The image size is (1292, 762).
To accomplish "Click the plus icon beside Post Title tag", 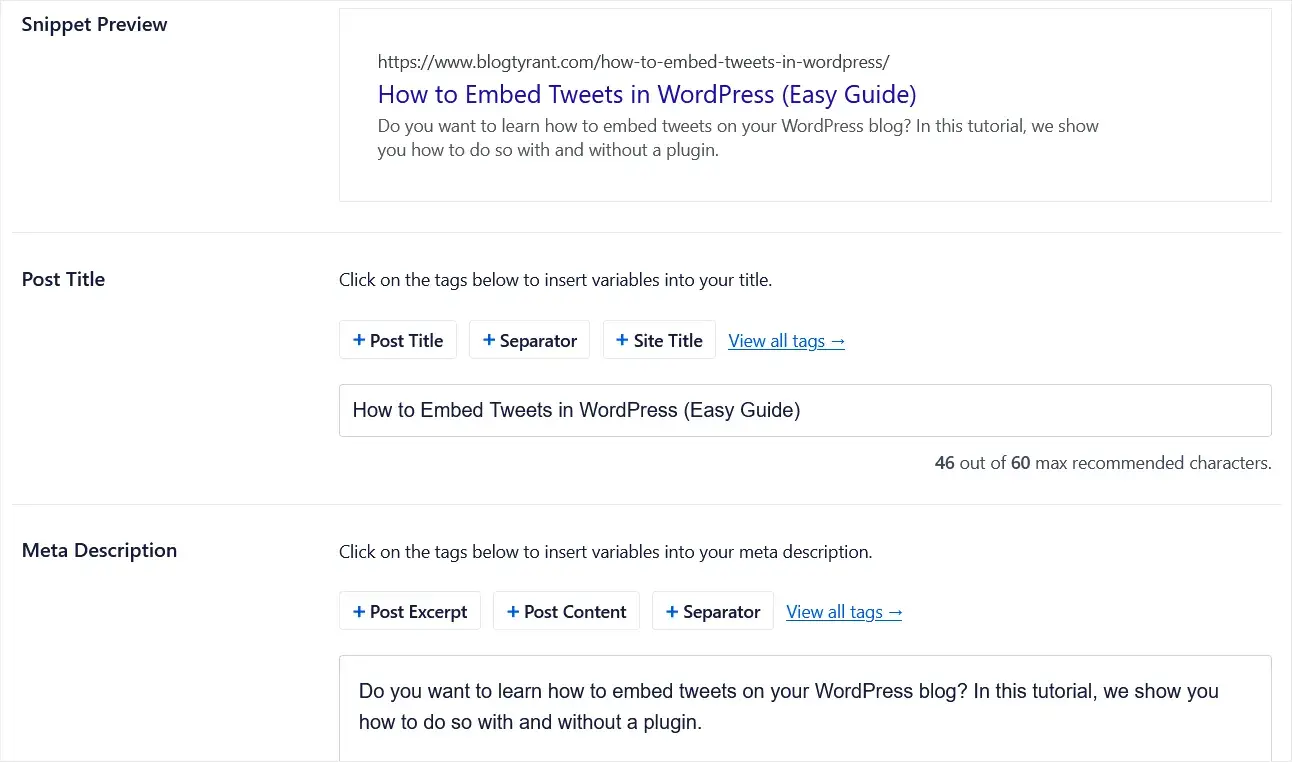I will pos(359,340).
